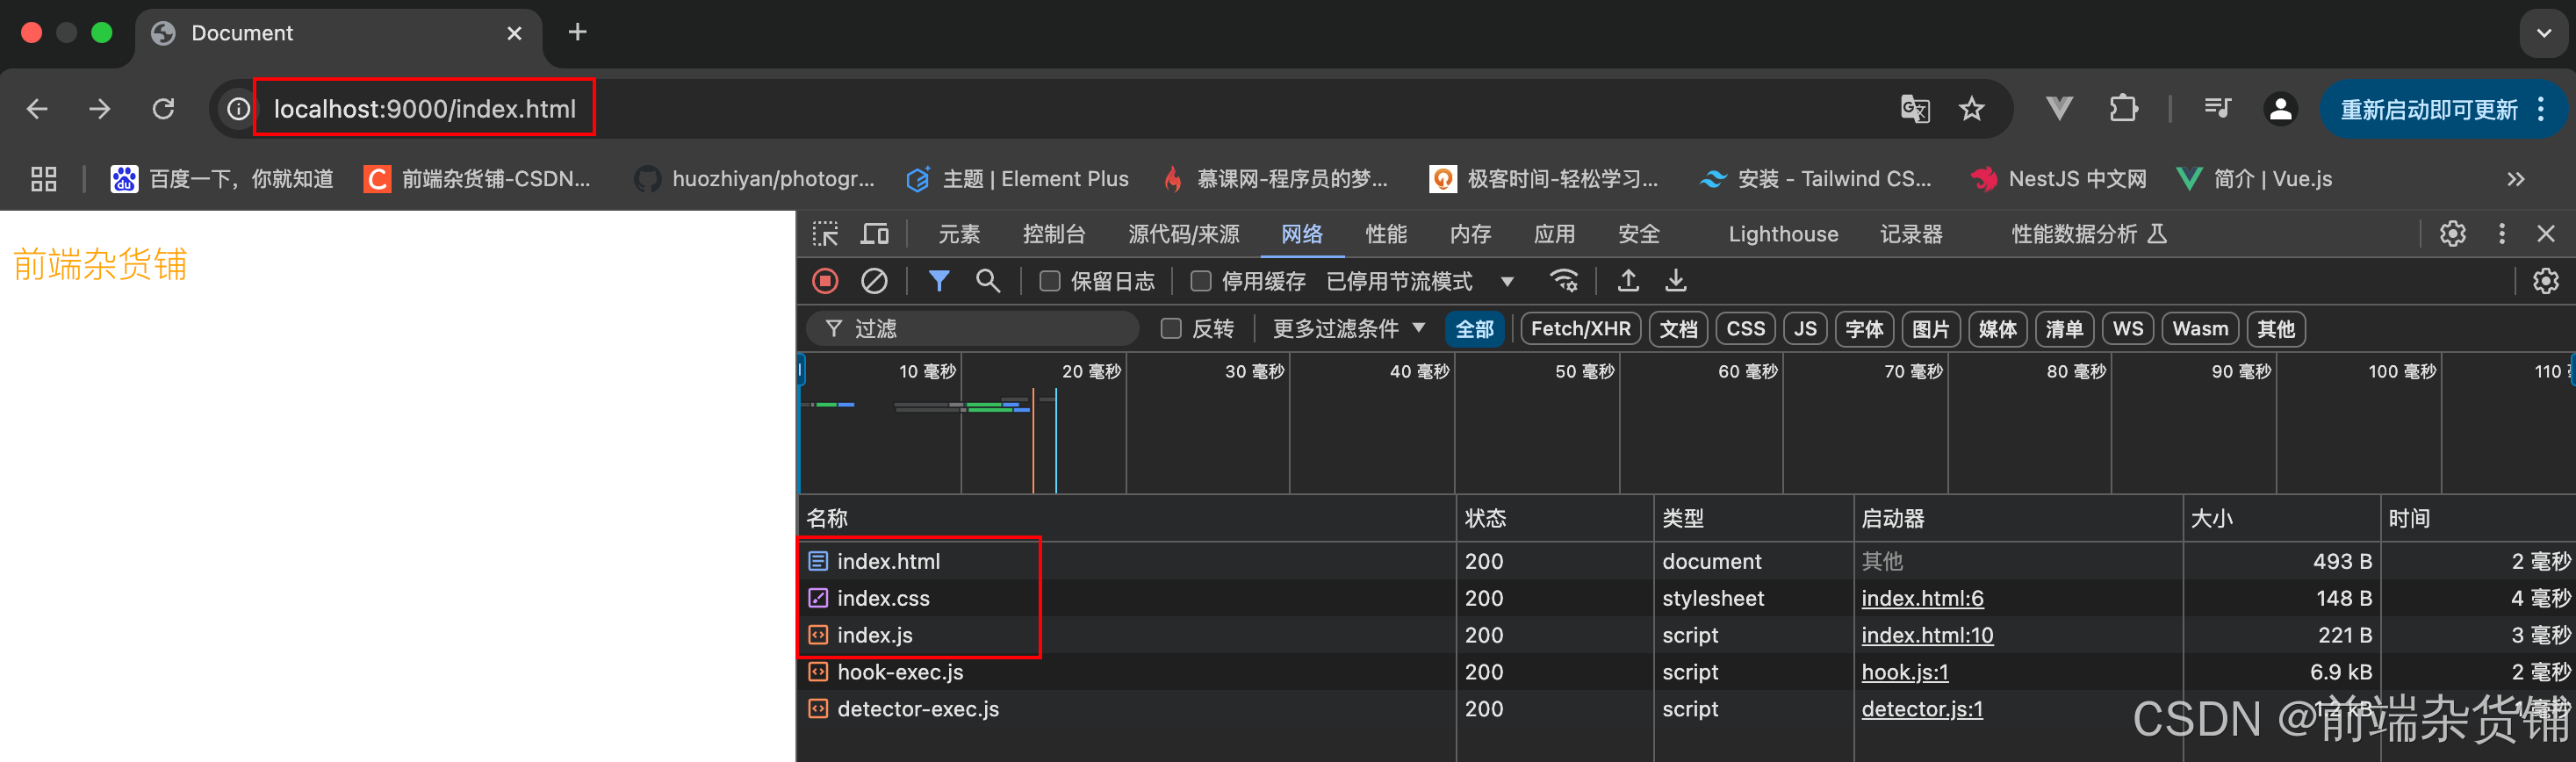Open initiator link hook.js:1

[x=1904, y=672]
